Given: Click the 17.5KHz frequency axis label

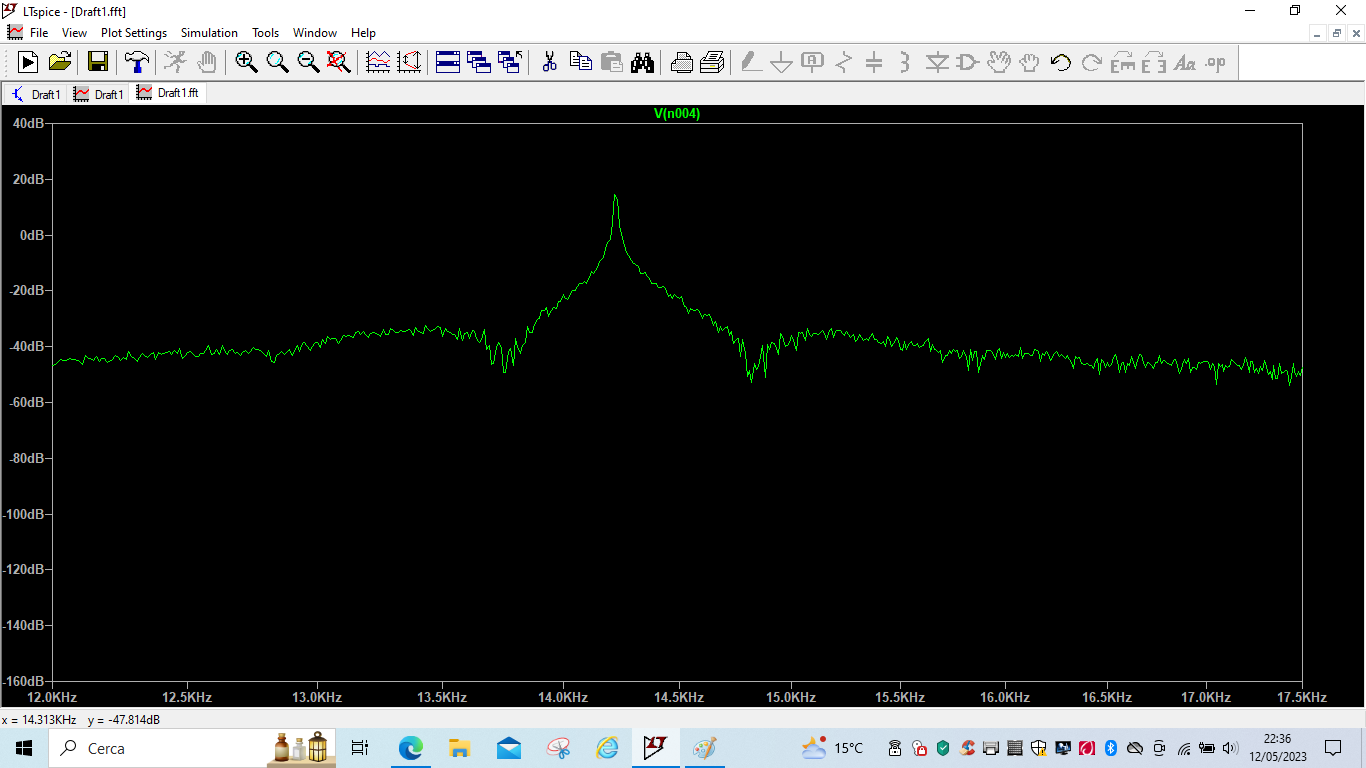Looking at the screenshot, I should [x=1303, y=697].
